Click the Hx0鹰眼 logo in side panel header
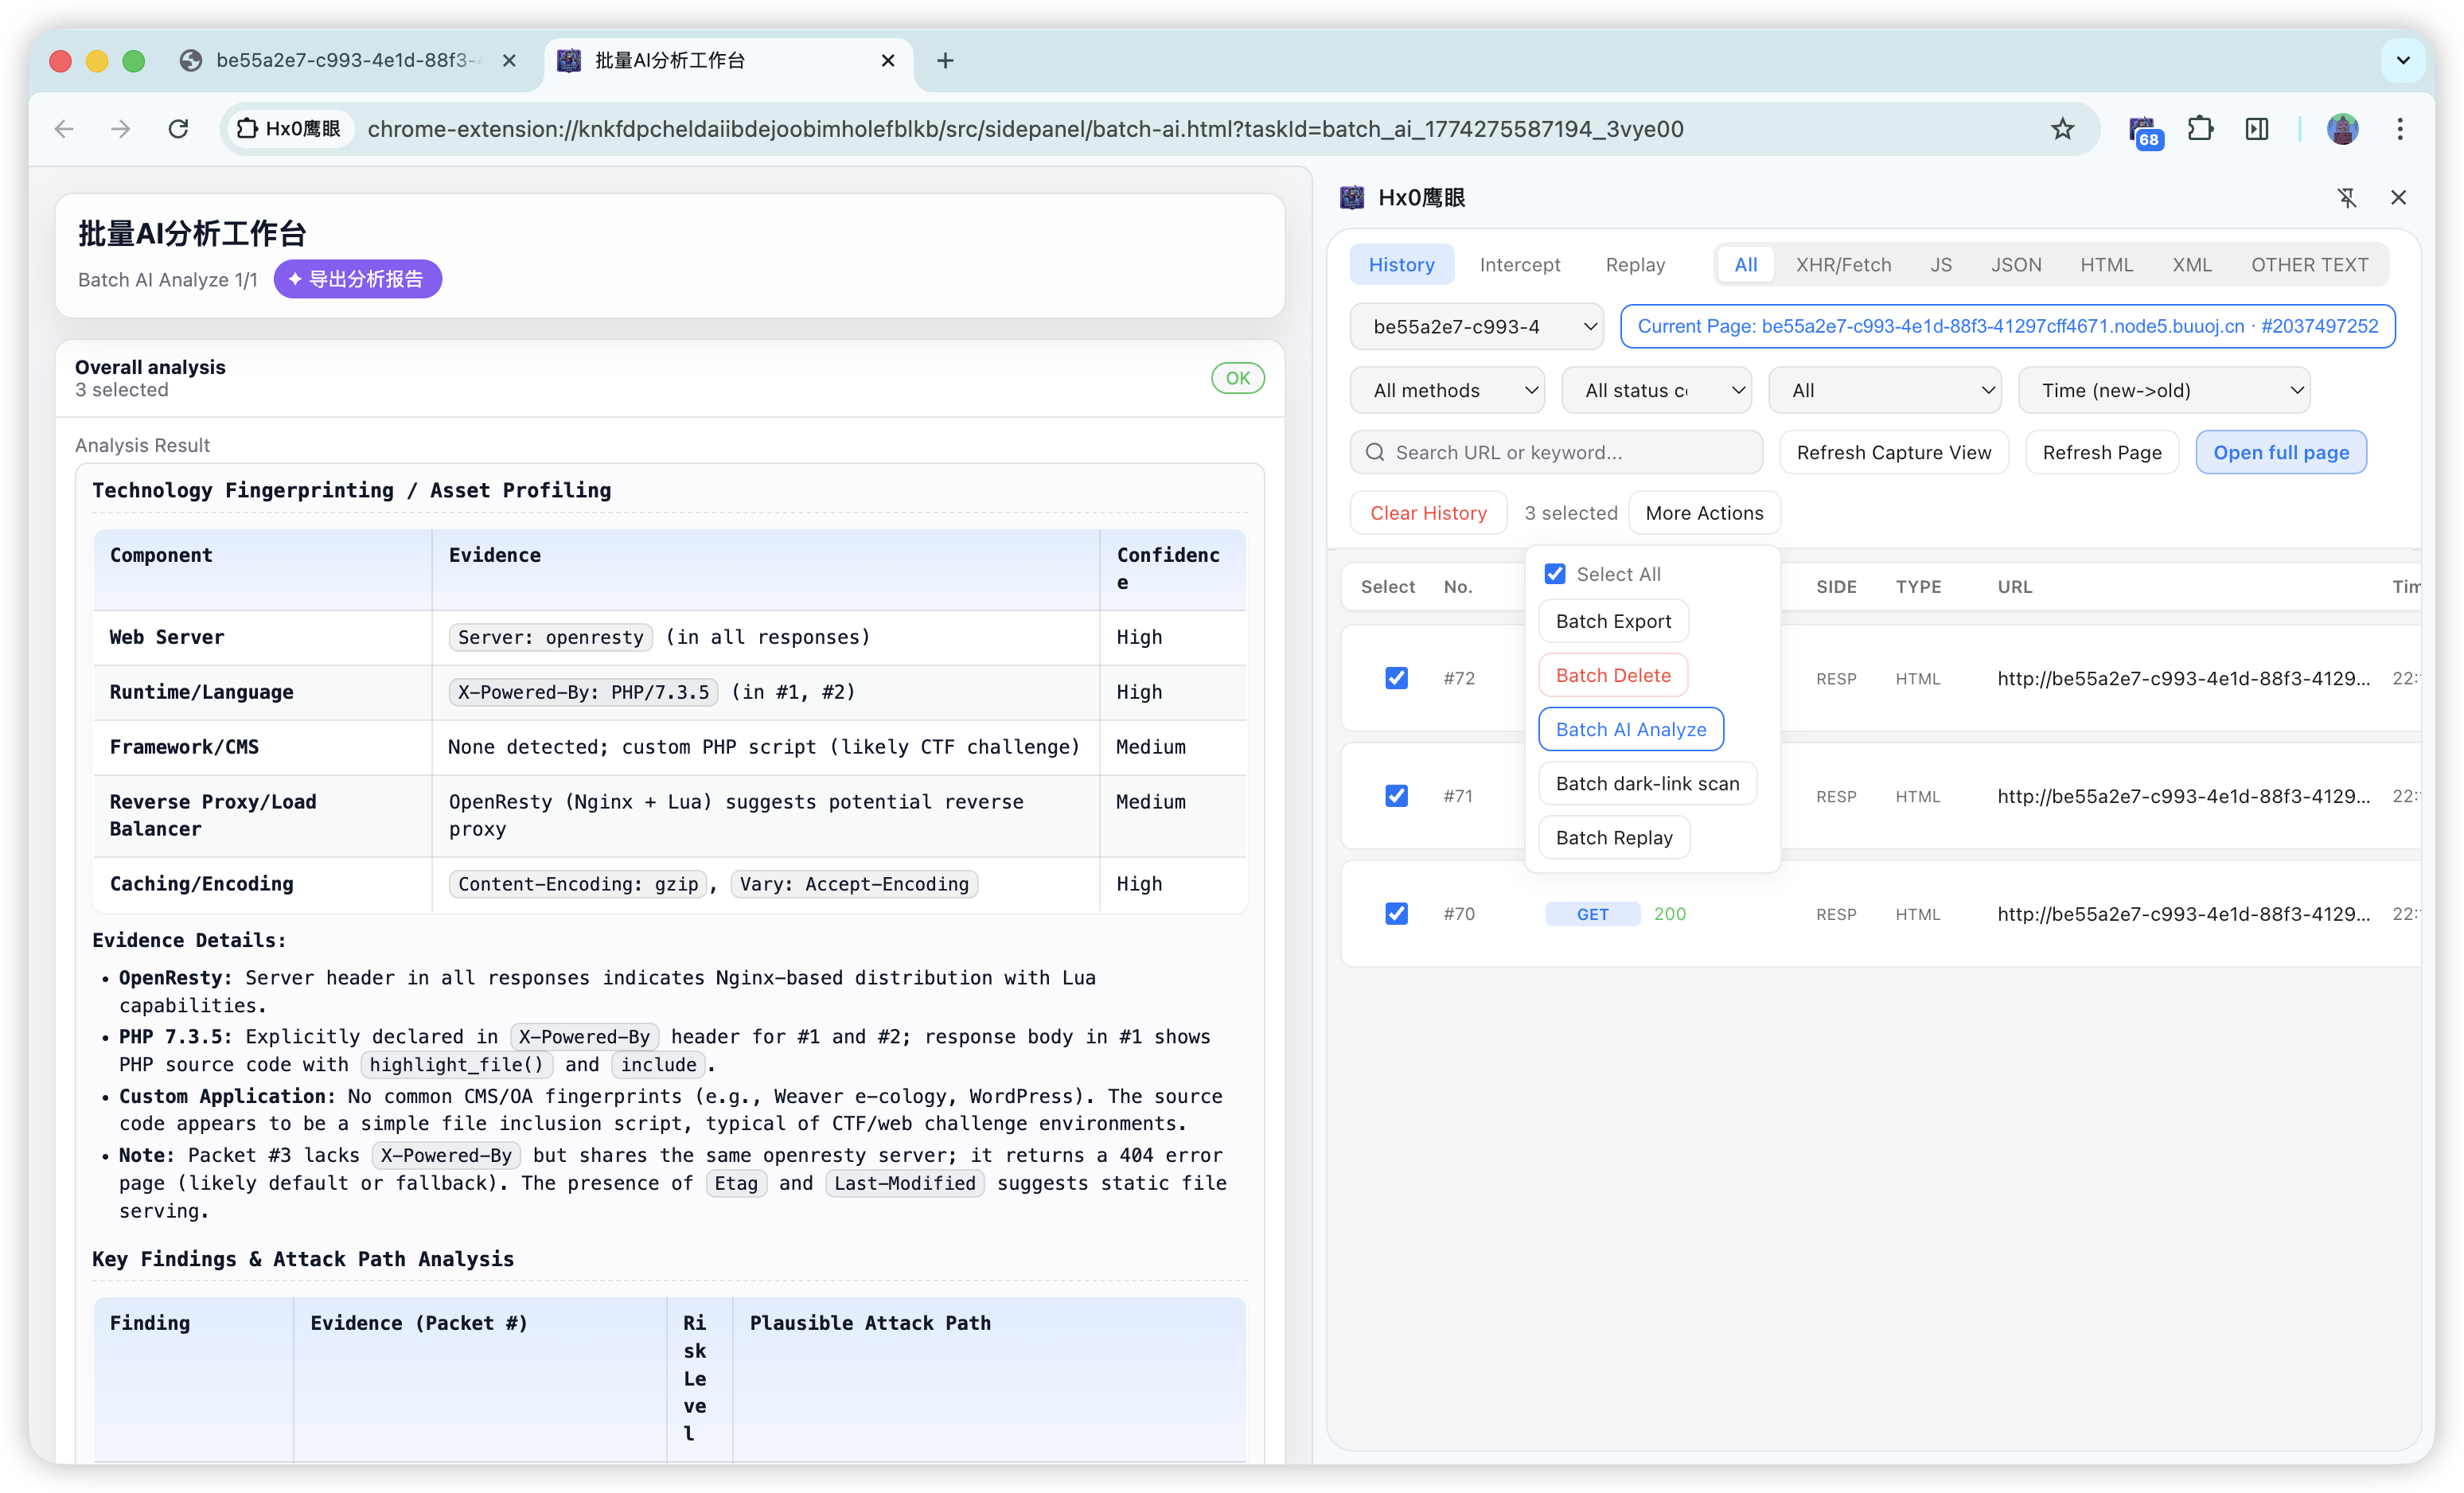2464x1493 pixels. click(1352, 198)
